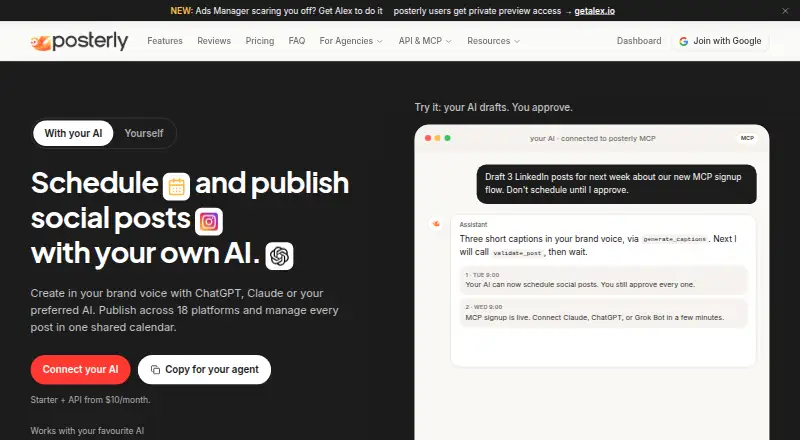Click the posterly bird logo
This screenshot has height=440, width=800.
[40, 43]
